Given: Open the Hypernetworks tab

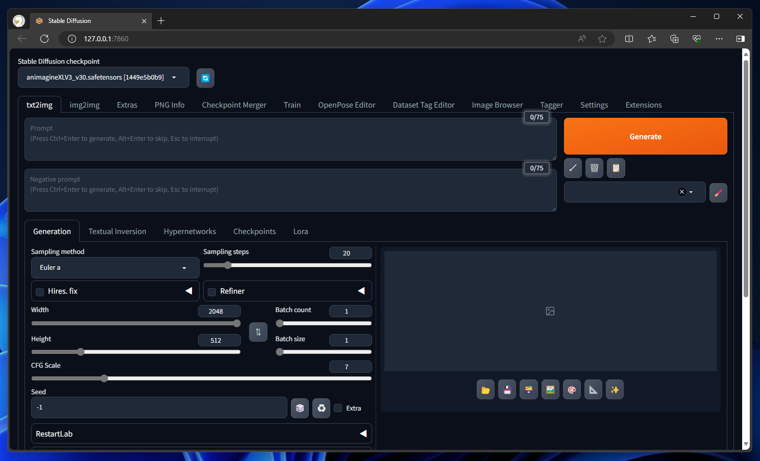Looking at the screenshot, I should point(190,231).
